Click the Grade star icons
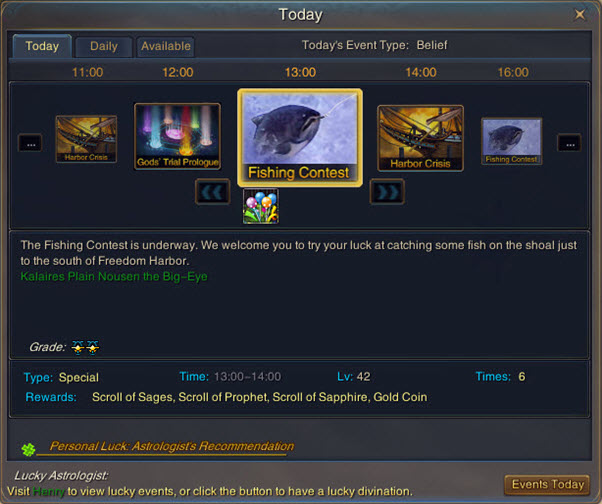This screenshot has width=602, height=504. point(85,347)
